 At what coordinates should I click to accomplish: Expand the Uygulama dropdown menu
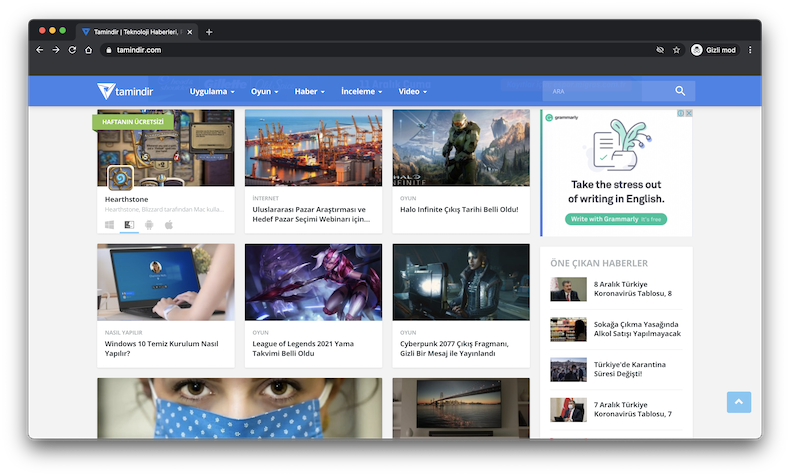click(212, 91)
